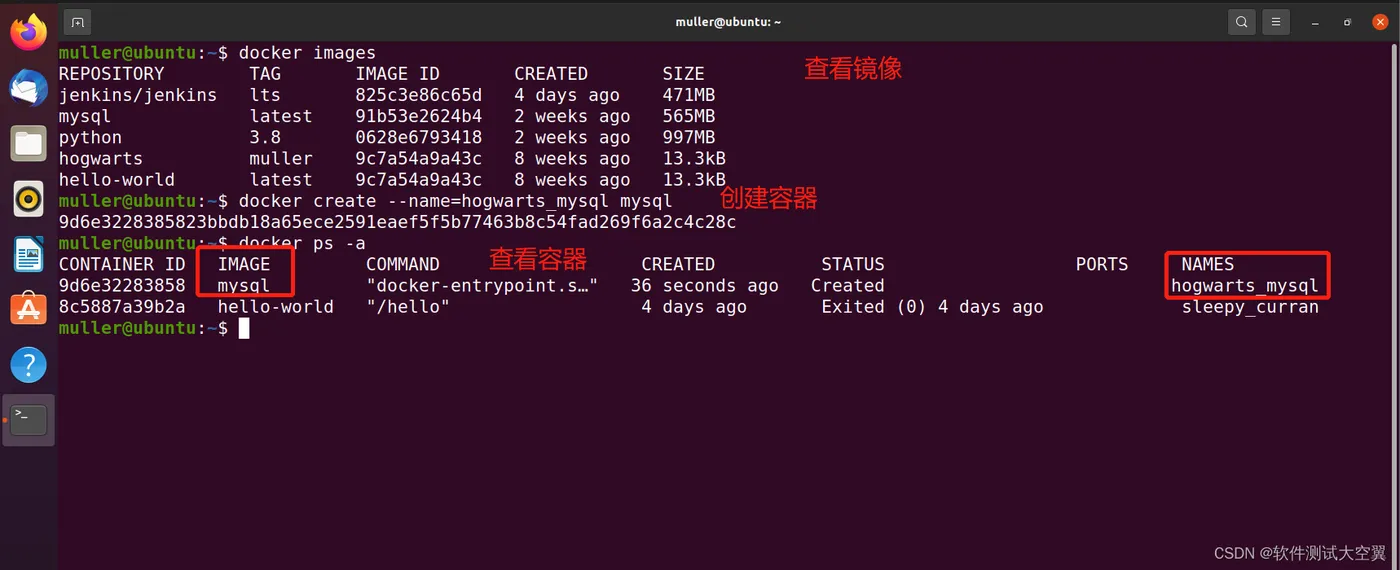Click the sleepy_curran container name
1400x570 pixels.
coord(1250,307)
